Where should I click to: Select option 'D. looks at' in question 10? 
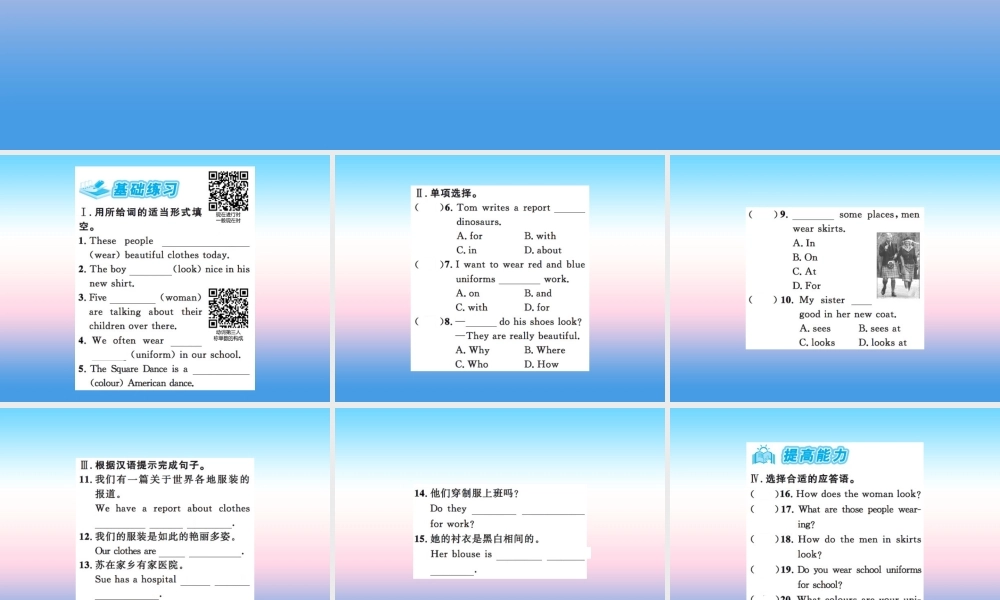pos(883,342)
